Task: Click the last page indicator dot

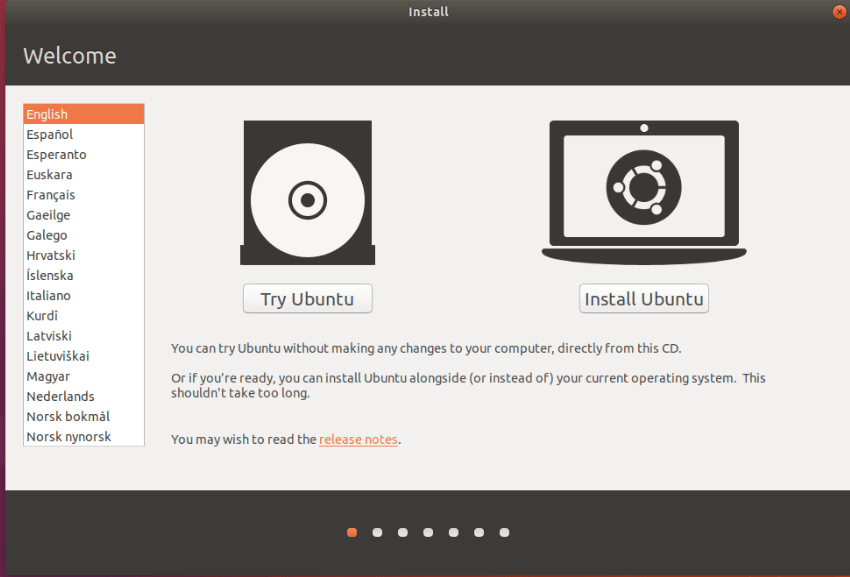Action: [x=503, y=532]
